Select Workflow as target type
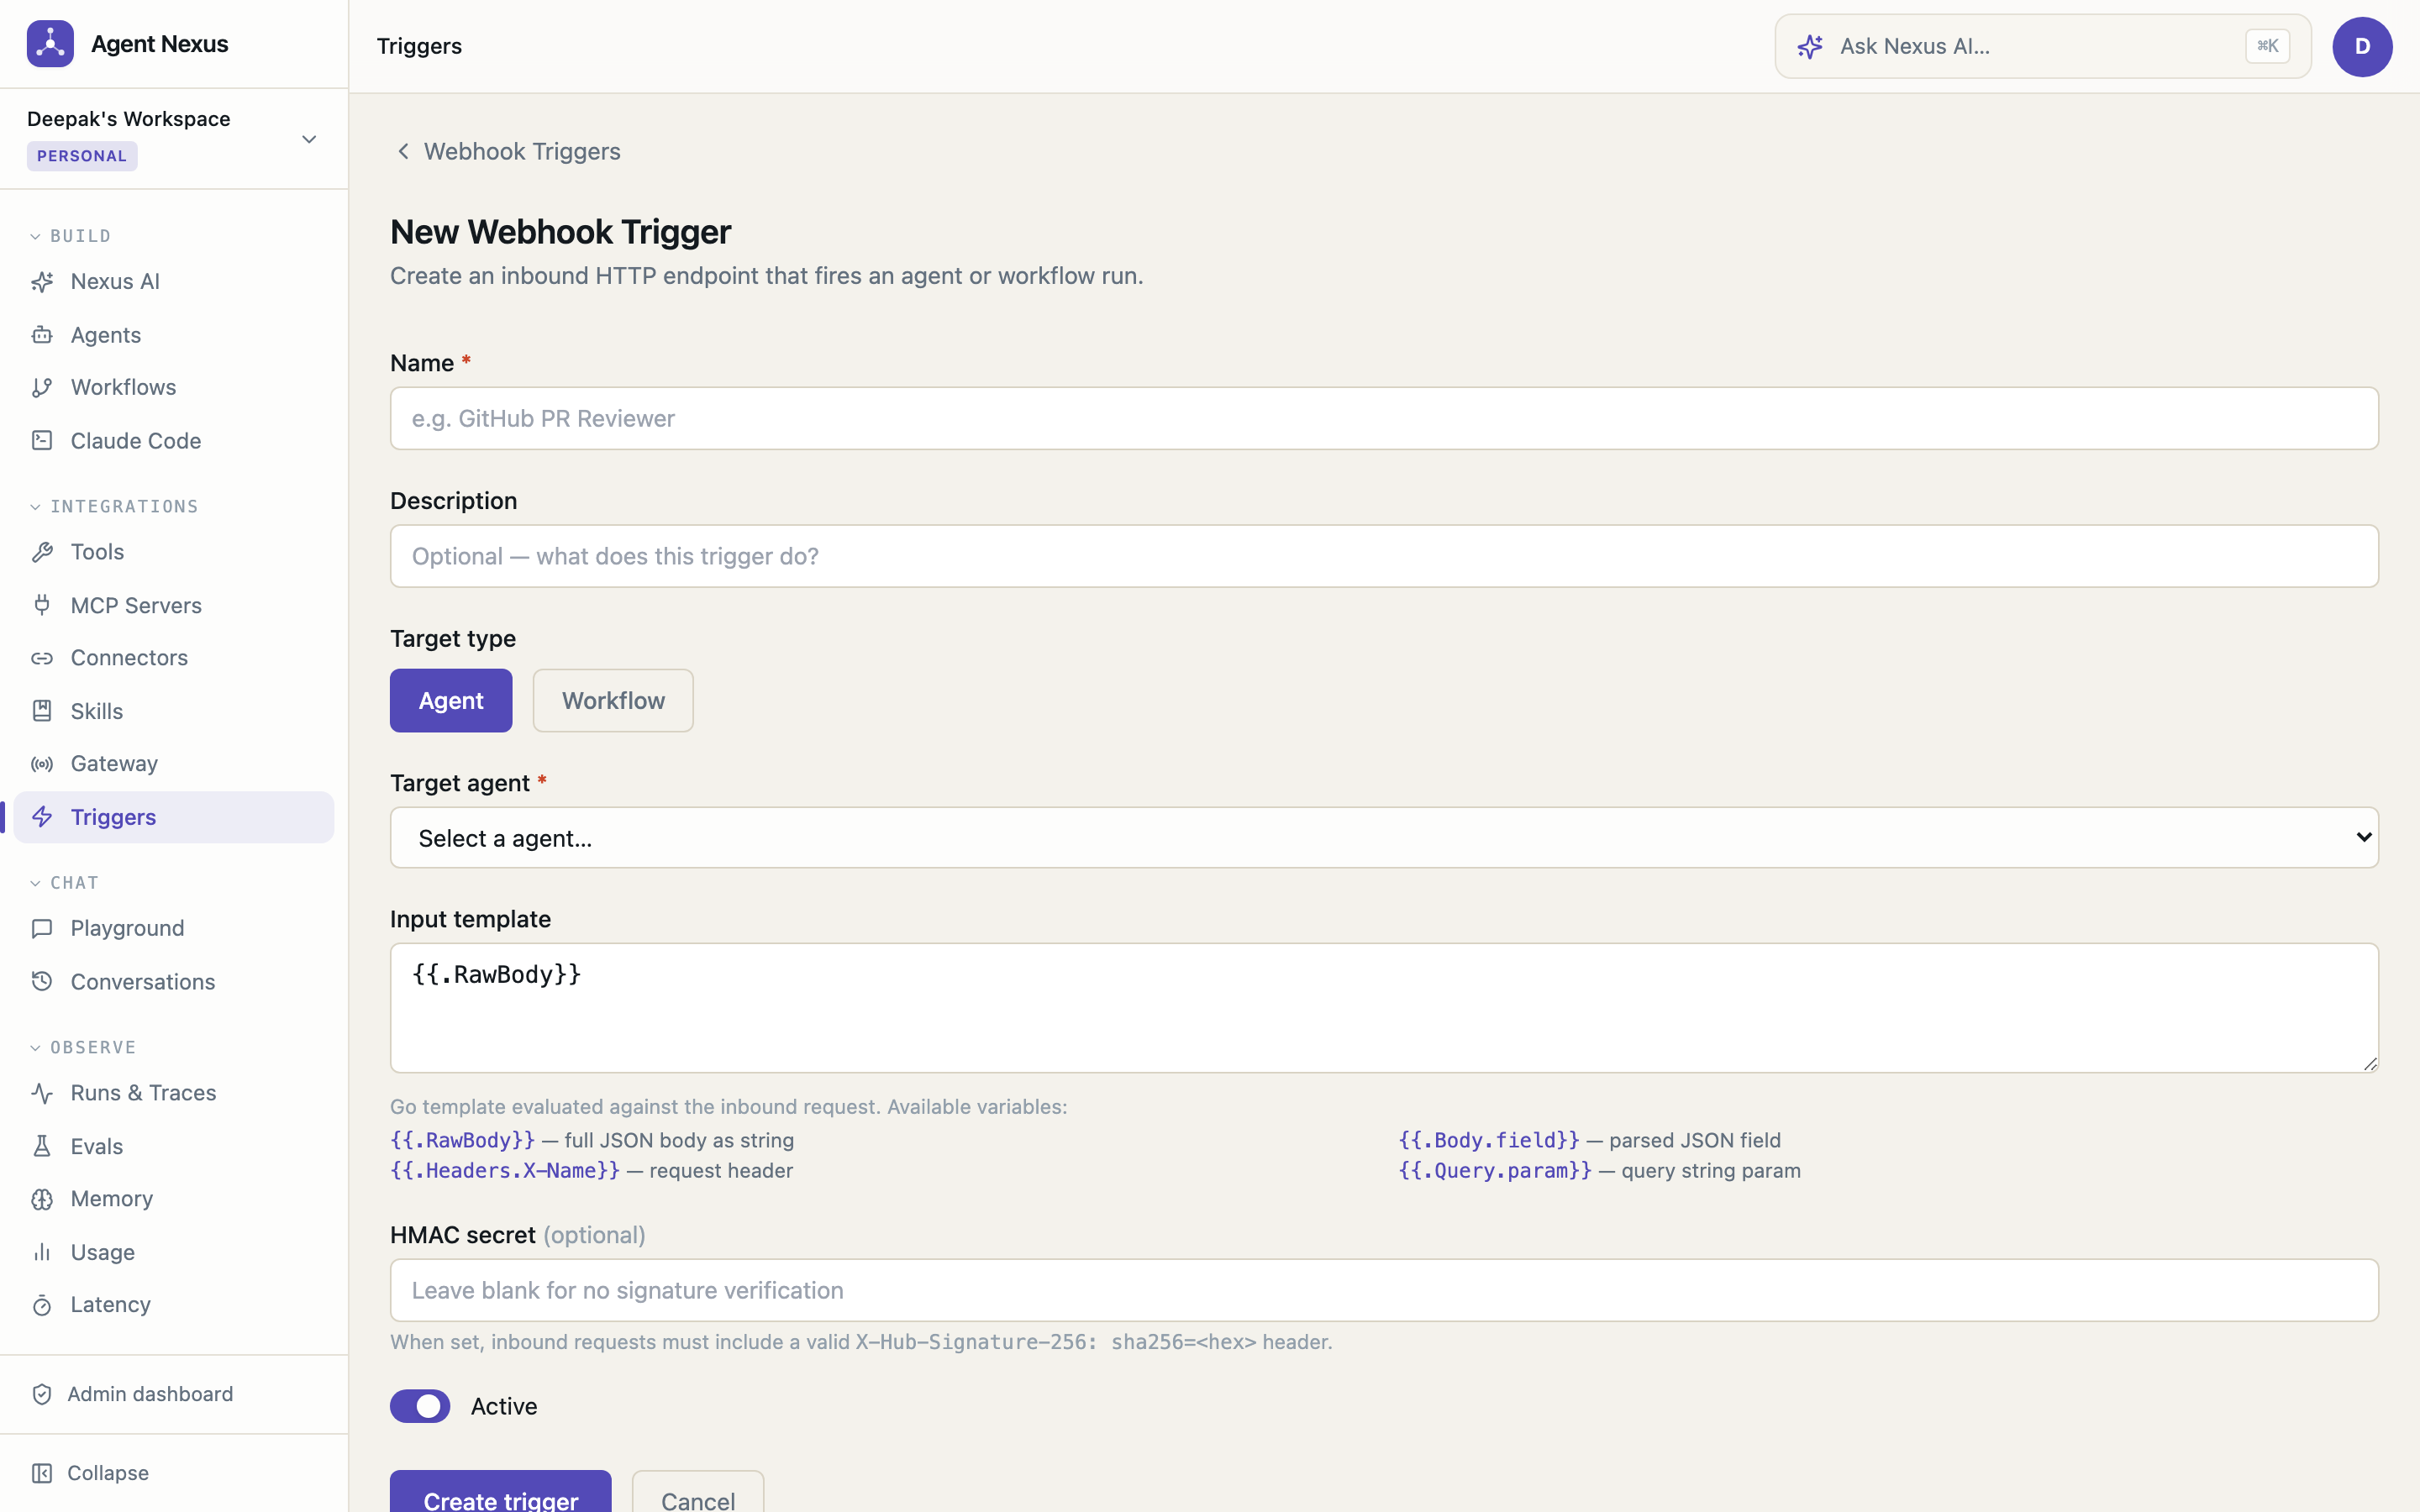This screenshot has height=1512, width=2420. (x=613, y=700)
